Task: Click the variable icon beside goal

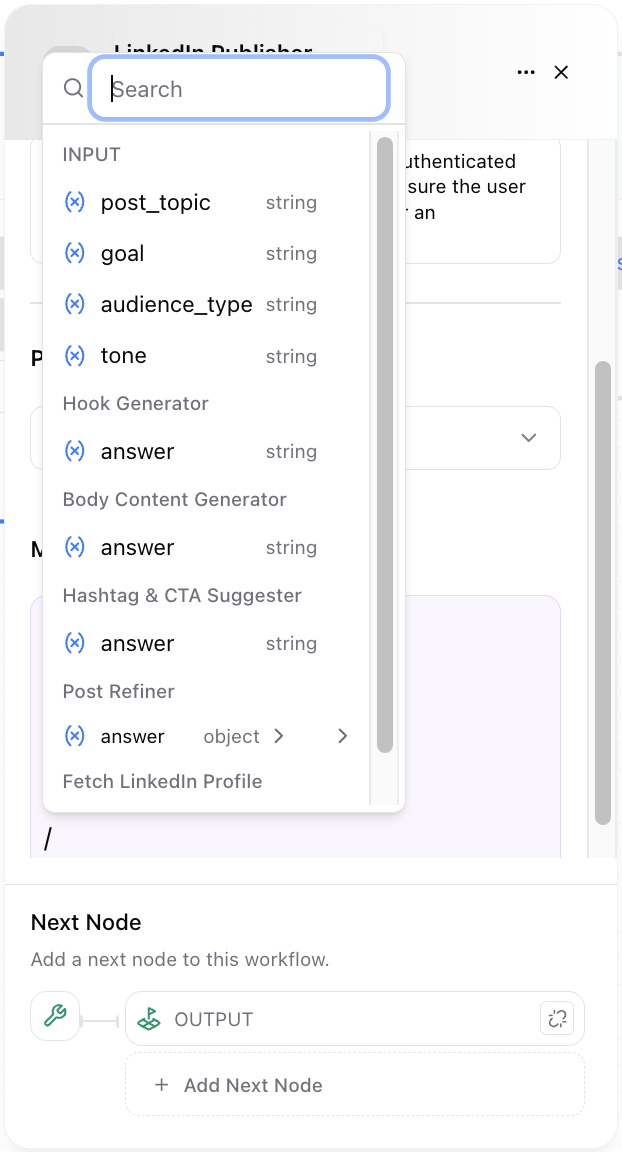Action: click(x=74, y=253)
